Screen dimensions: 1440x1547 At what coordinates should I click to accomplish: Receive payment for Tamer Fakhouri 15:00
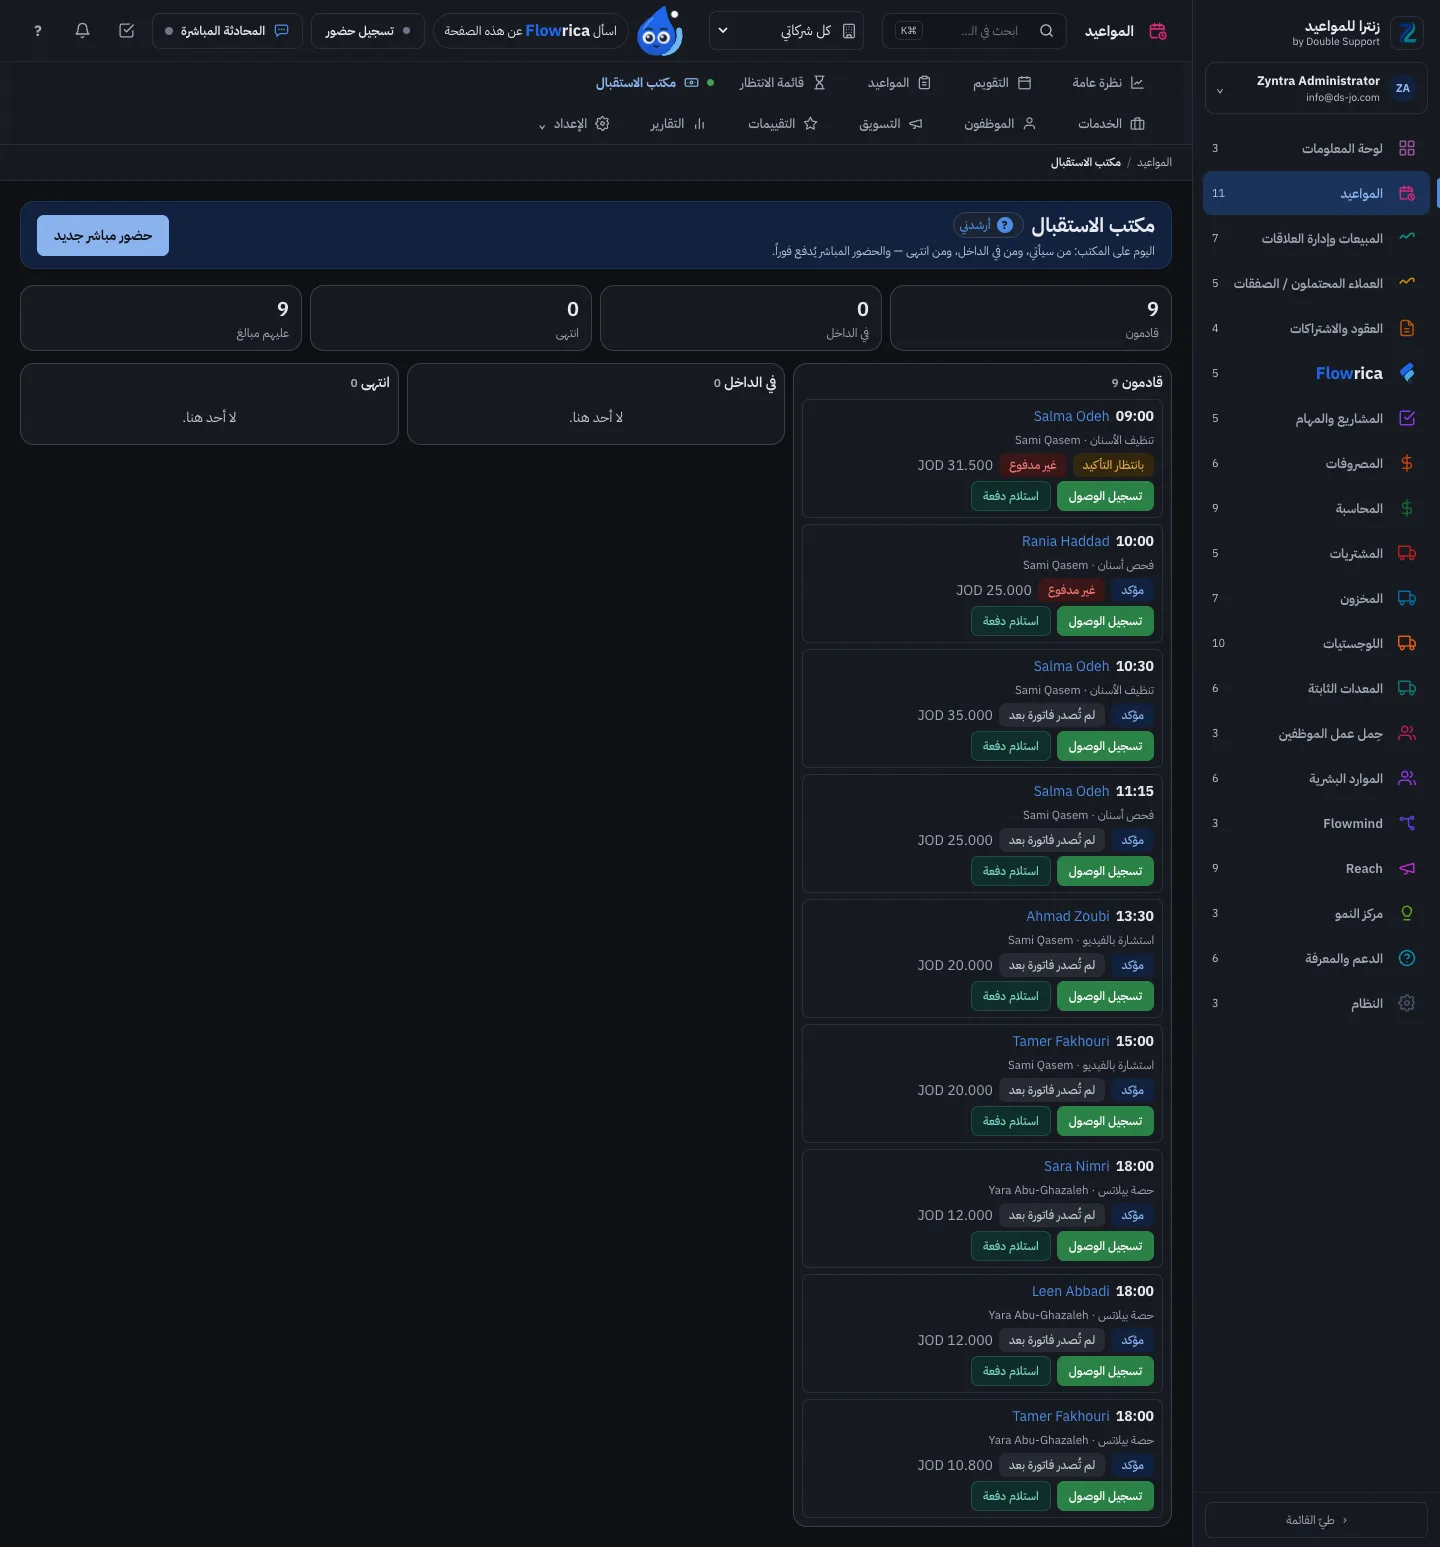(1010, 1121)
